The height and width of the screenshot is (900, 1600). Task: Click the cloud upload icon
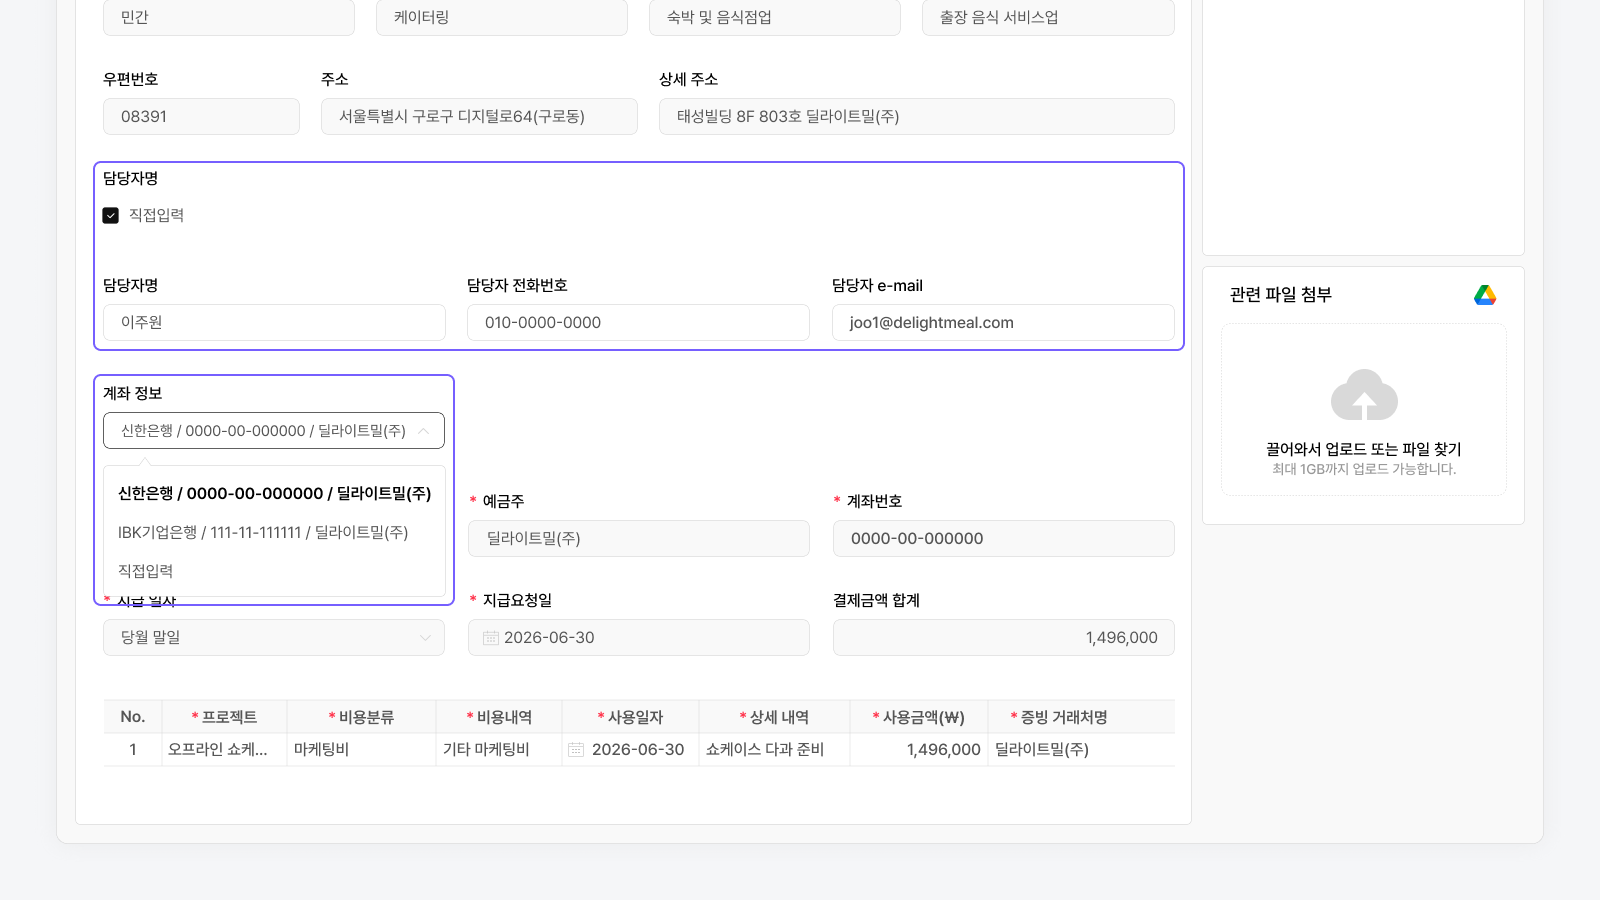(x=1364, y=395)
